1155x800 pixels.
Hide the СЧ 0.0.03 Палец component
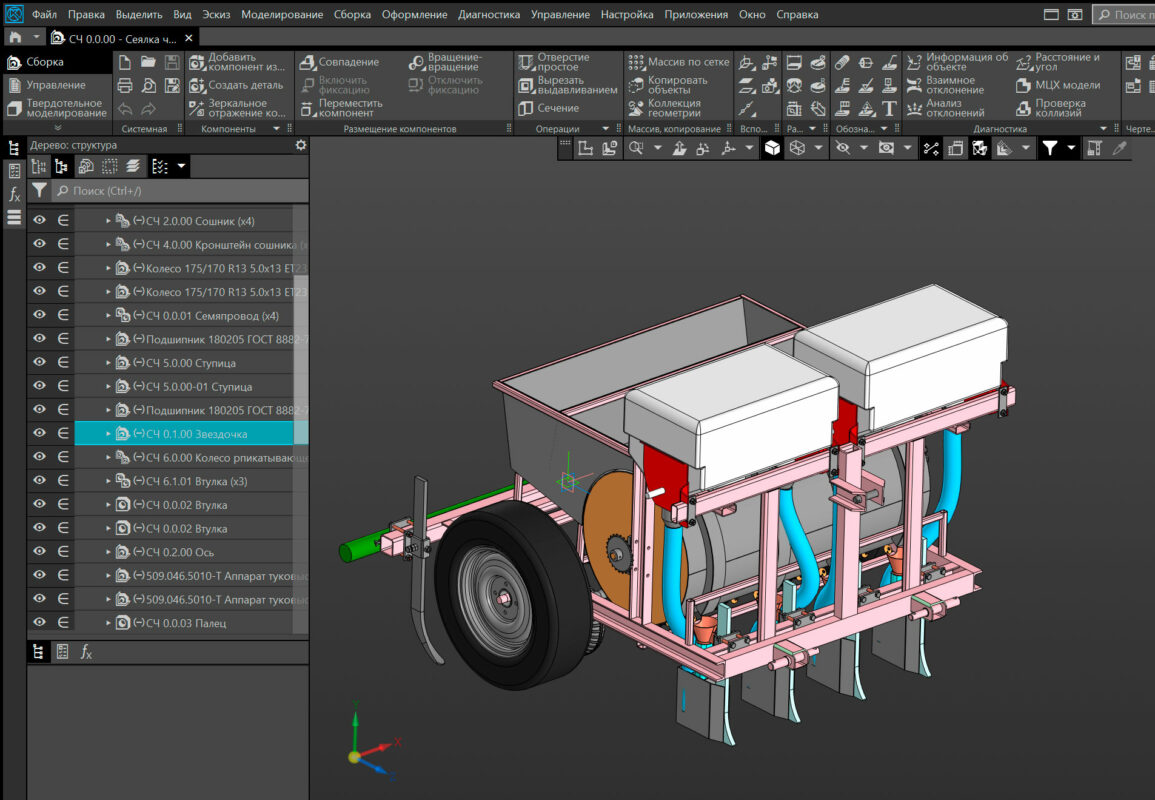(39, 622)
